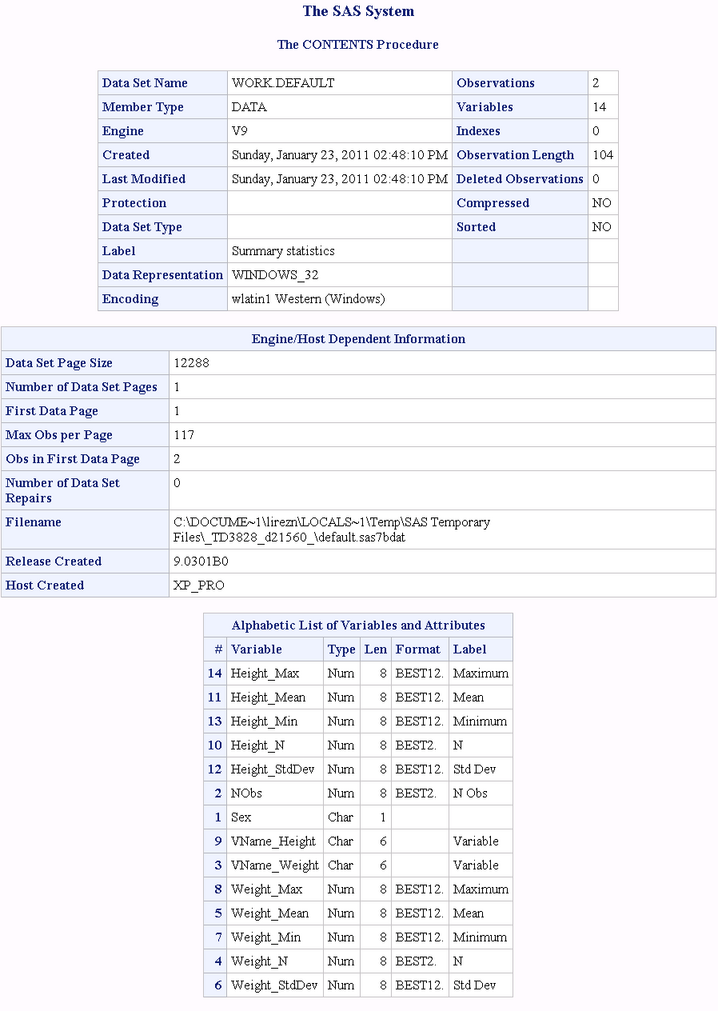Image resolution: width=718 pixels, height=1011 pixels.
Task: Click the Observation Length value 104
Action: [602, 155]
